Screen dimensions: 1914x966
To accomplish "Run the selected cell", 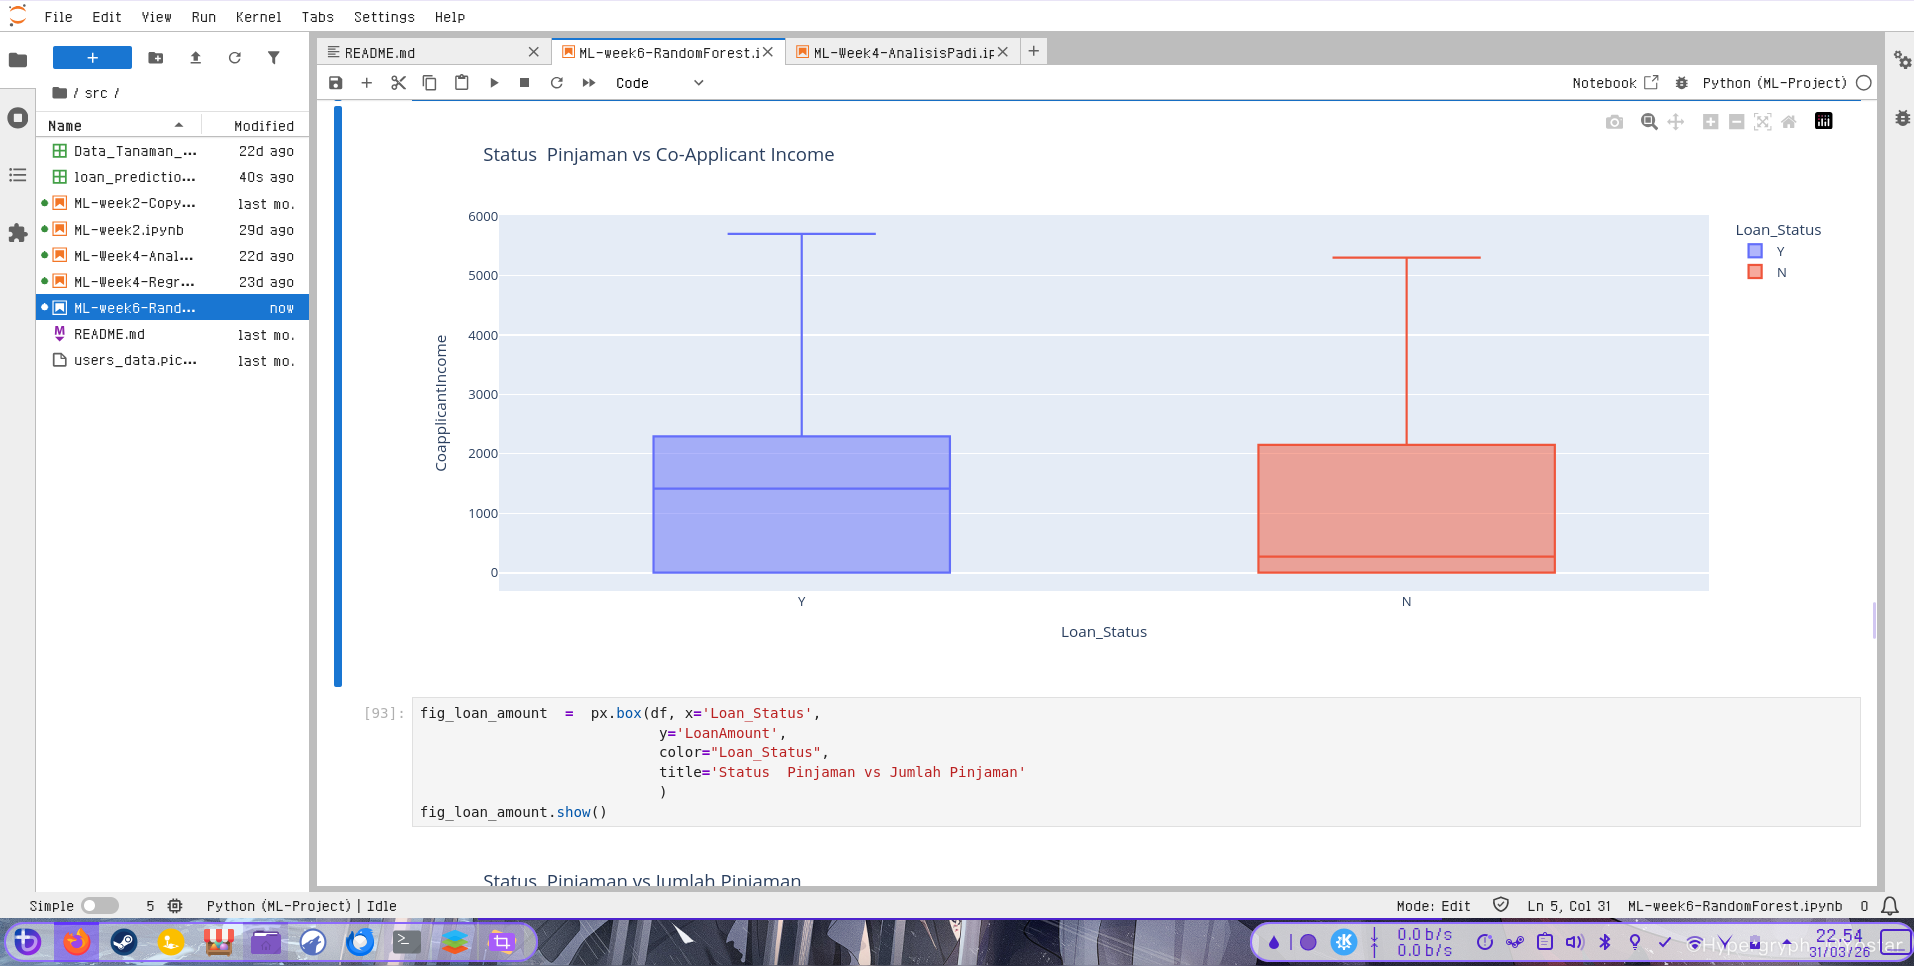I will click(x=494, y=83).
